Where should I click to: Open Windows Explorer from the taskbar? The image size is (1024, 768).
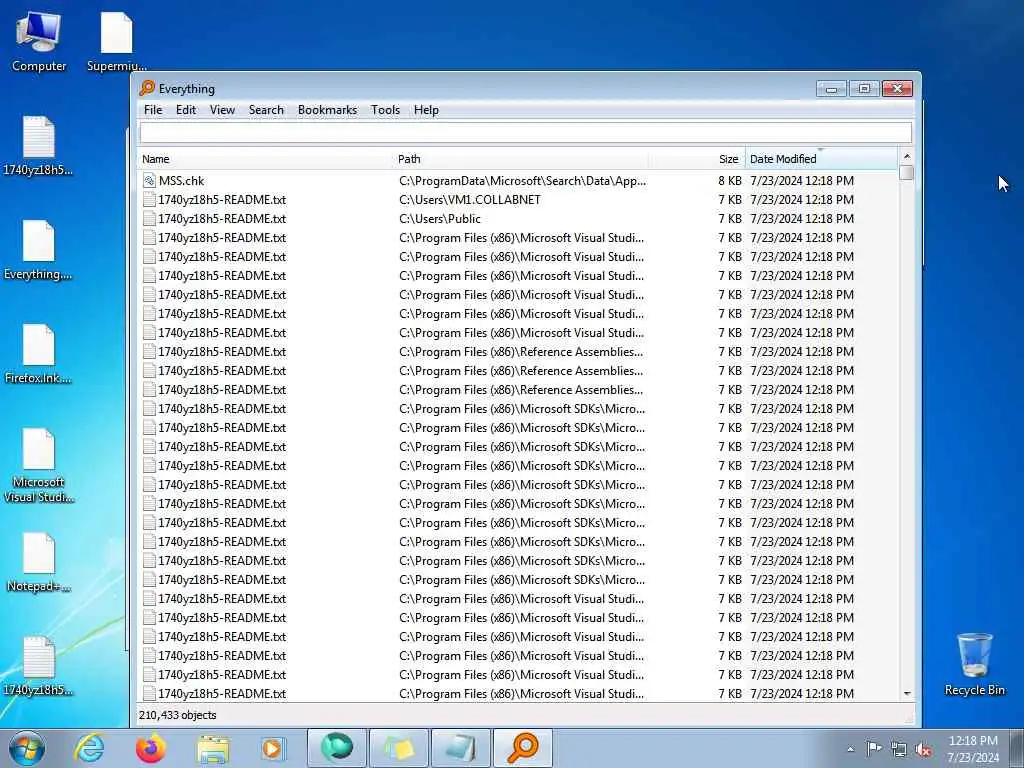213,749
